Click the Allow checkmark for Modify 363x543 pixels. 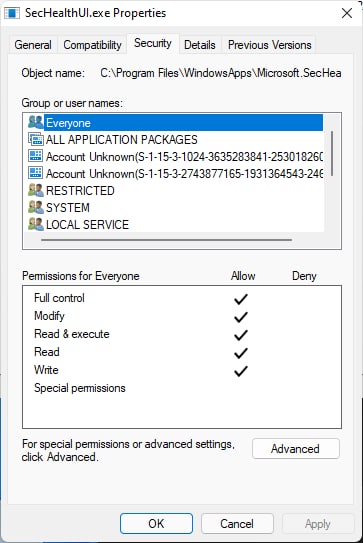pos(241,317)
